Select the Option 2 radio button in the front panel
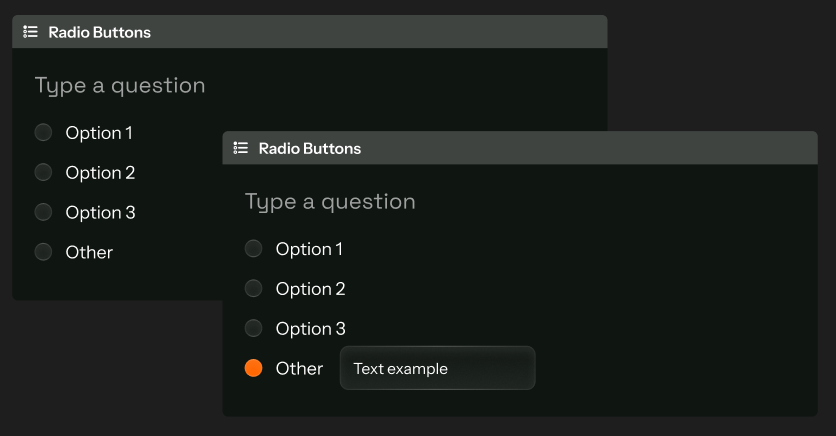 (x=254, y=289)
